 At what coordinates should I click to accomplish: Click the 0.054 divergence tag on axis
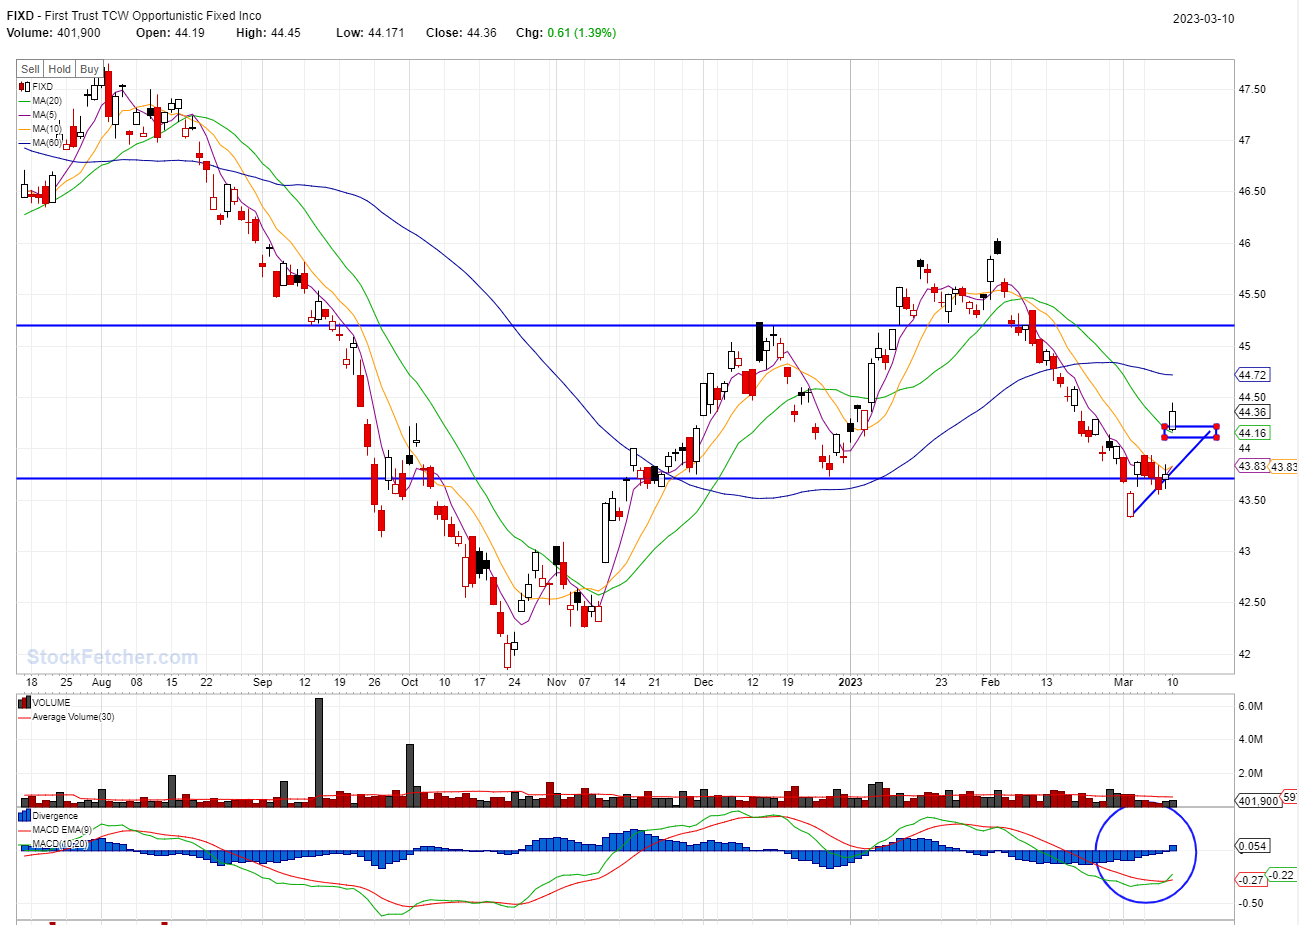(x=1253, y=846)
